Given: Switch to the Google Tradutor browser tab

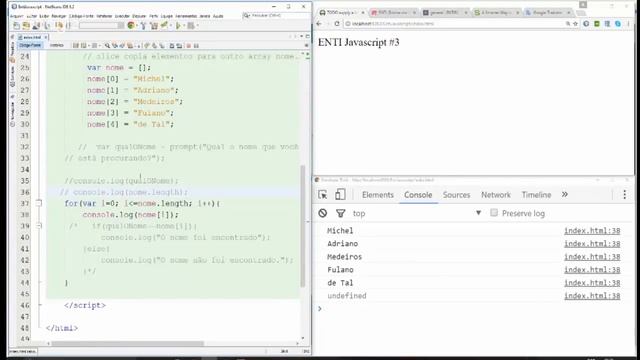Looking at the screenshot, I should [548, 13].
